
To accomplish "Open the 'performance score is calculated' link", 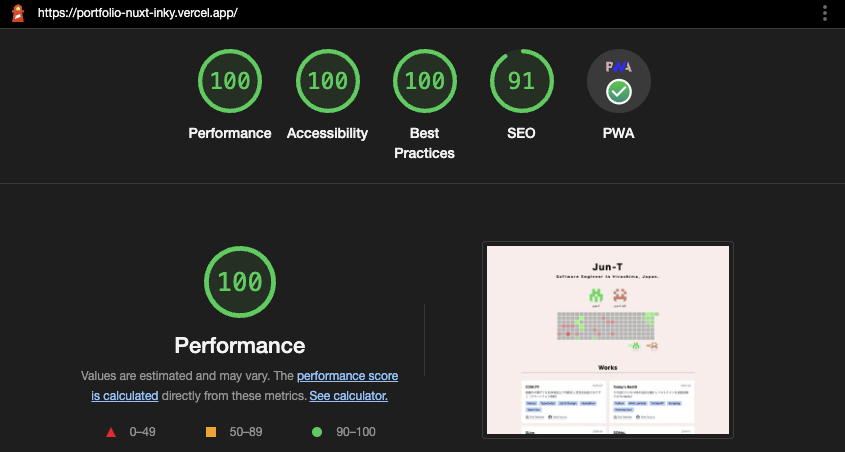I will click(x=245, y=386).
